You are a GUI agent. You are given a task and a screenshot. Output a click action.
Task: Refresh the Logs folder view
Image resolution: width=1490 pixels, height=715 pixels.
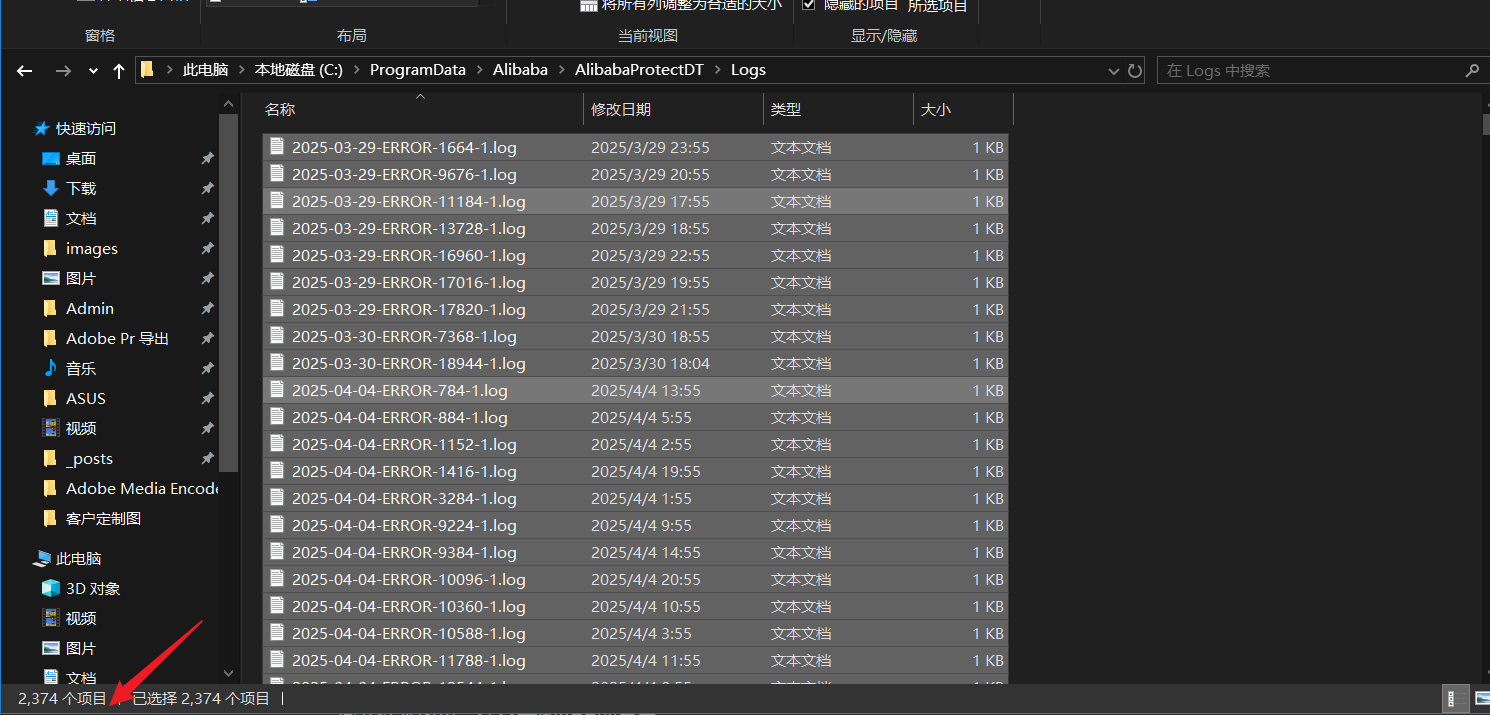click(1135, 71)
